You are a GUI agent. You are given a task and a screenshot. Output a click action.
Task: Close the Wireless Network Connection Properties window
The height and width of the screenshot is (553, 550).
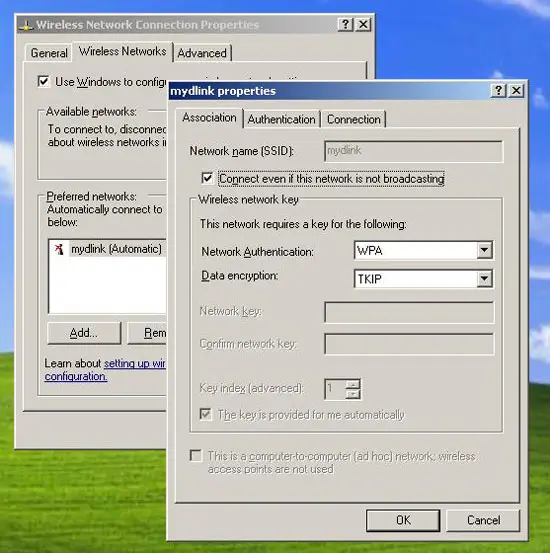coord(363,25)
